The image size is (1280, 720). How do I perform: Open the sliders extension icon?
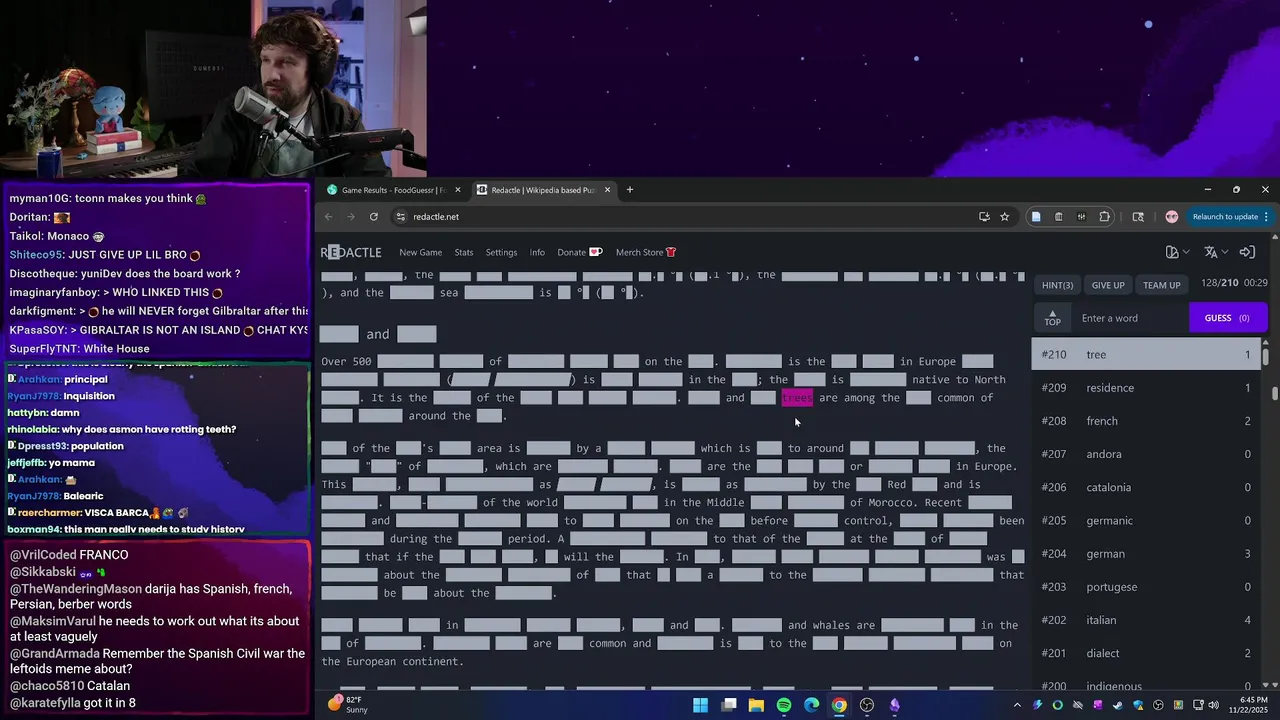(1081, 217)
